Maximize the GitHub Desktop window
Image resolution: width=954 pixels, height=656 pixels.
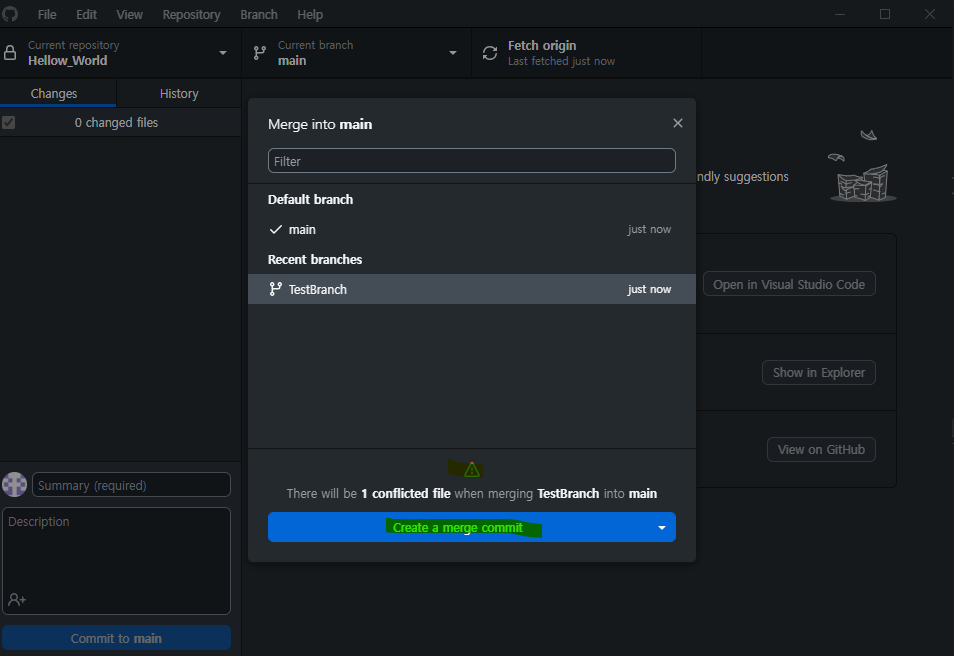pos(885,13)
